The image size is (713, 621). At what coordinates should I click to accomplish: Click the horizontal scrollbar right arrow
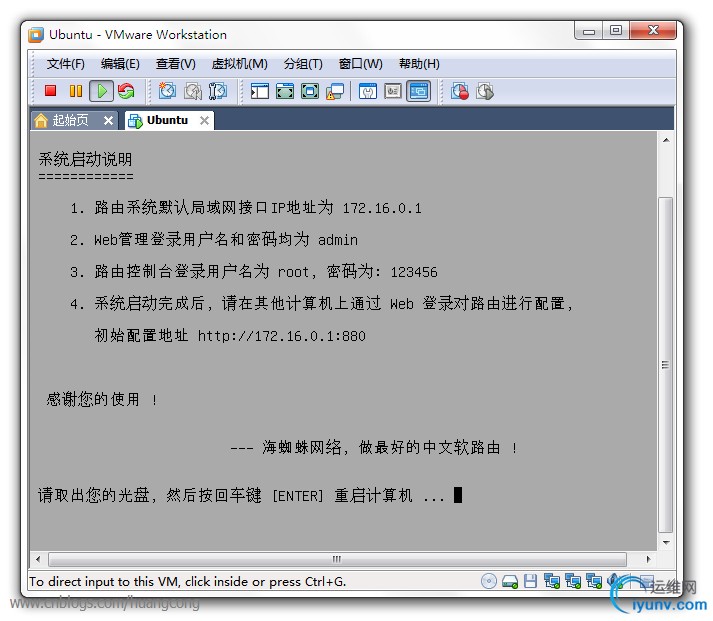[648, 559]
